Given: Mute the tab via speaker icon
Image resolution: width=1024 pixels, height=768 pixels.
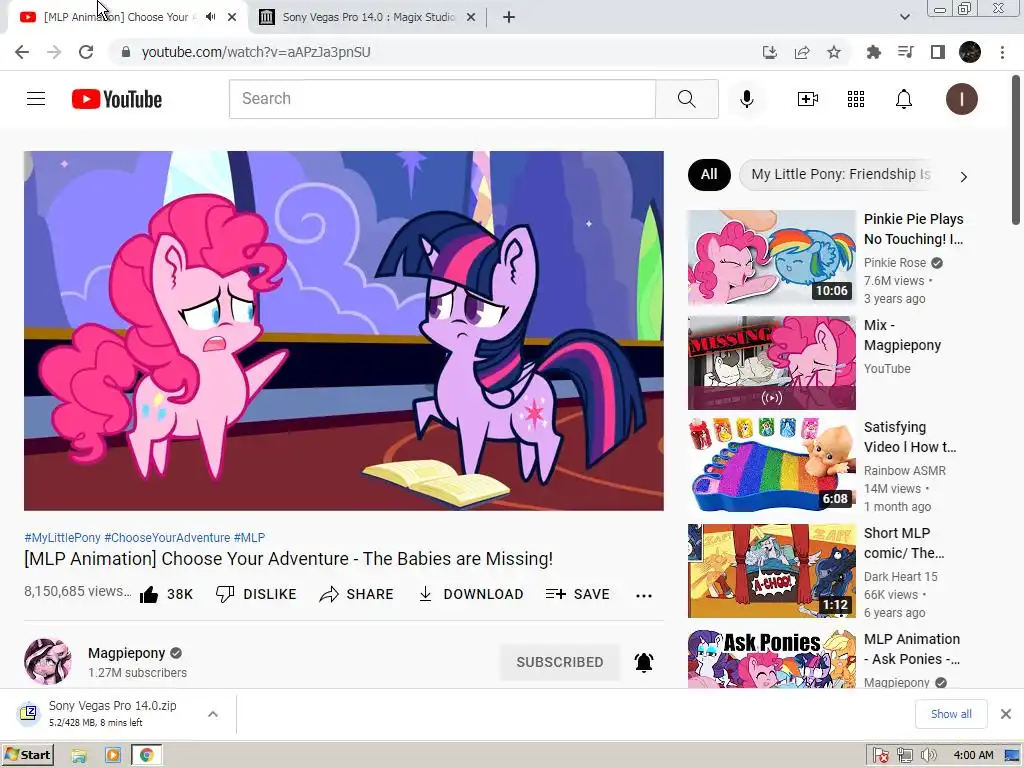Looking at the screenshot, I should coord(210,17).
